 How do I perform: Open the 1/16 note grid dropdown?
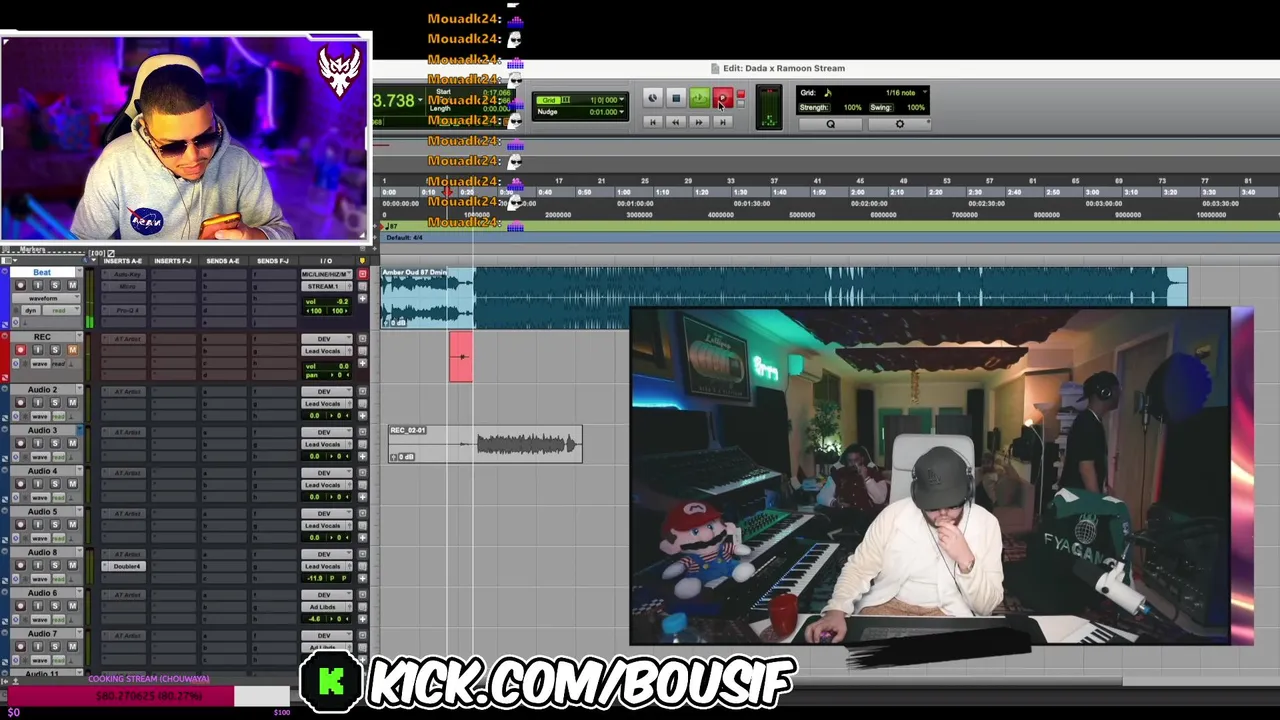coord(905,93)
